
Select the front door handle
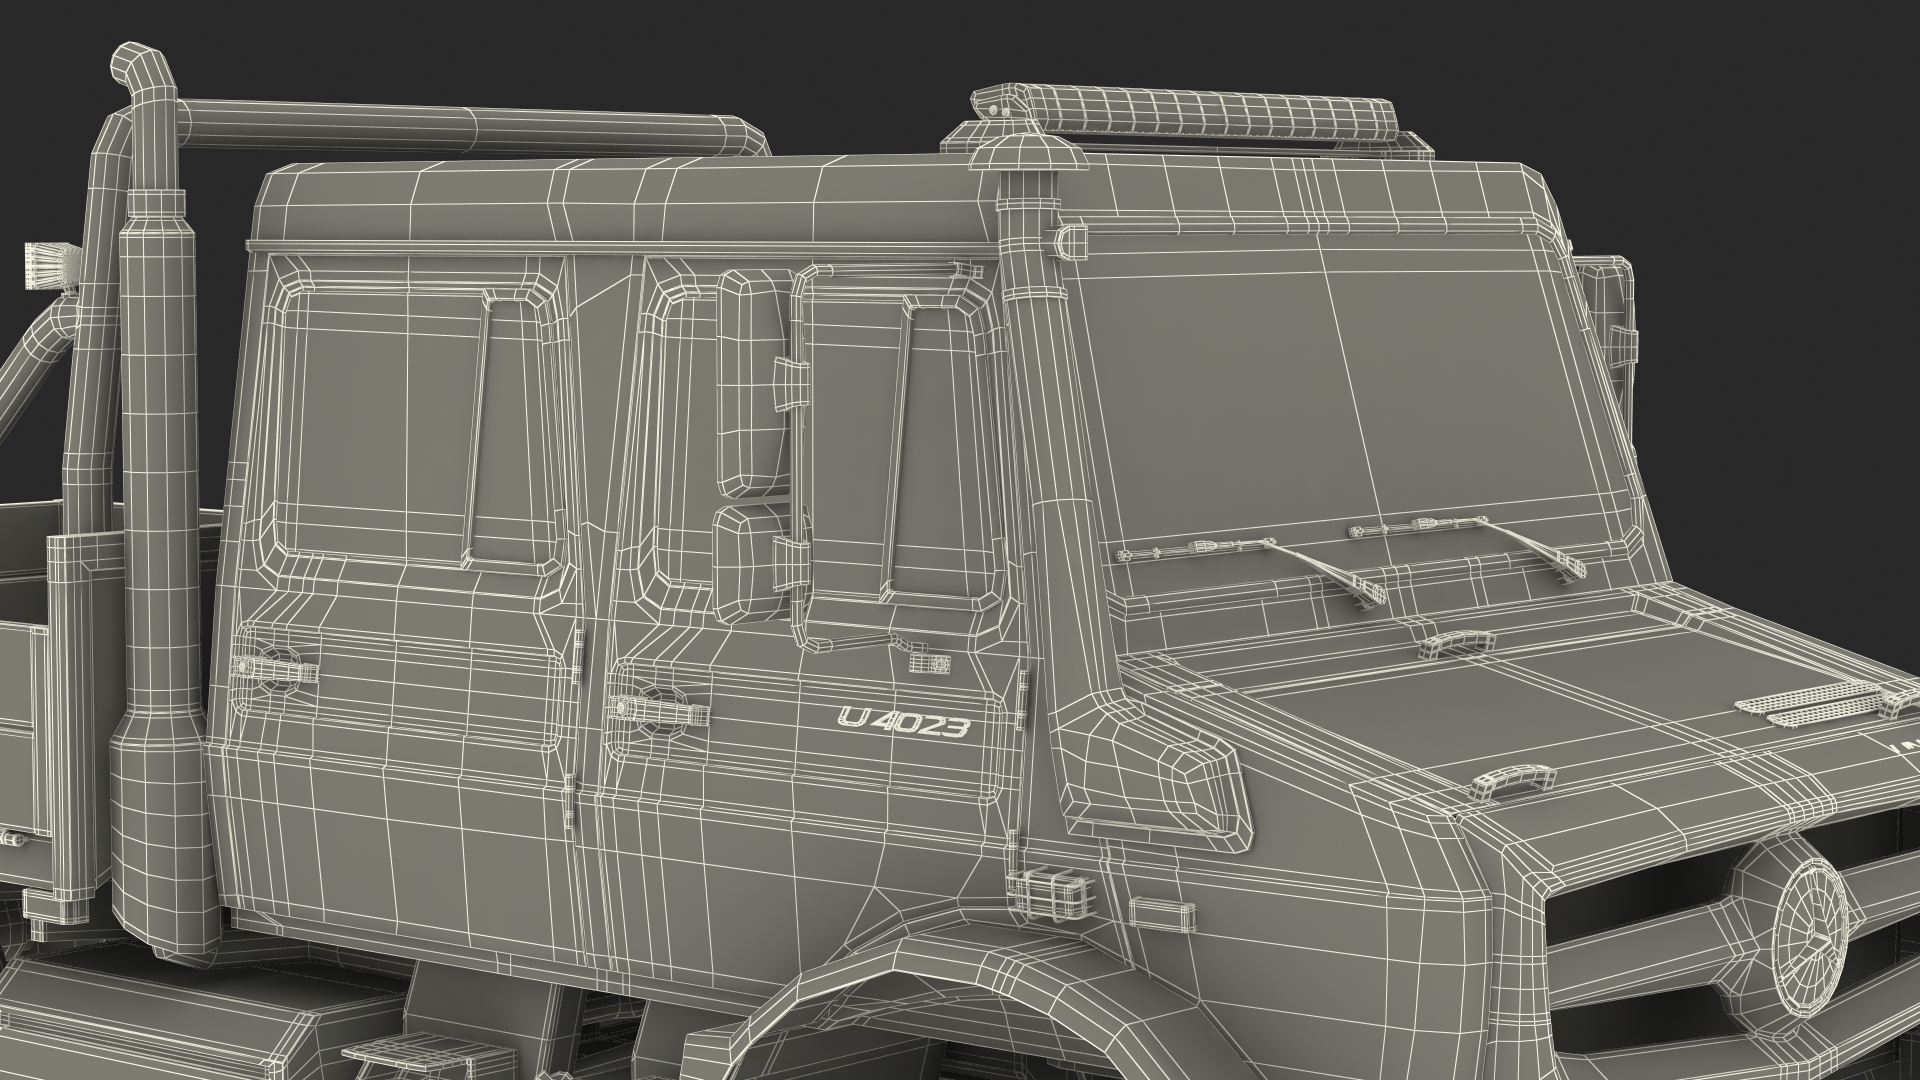point(659,711)
